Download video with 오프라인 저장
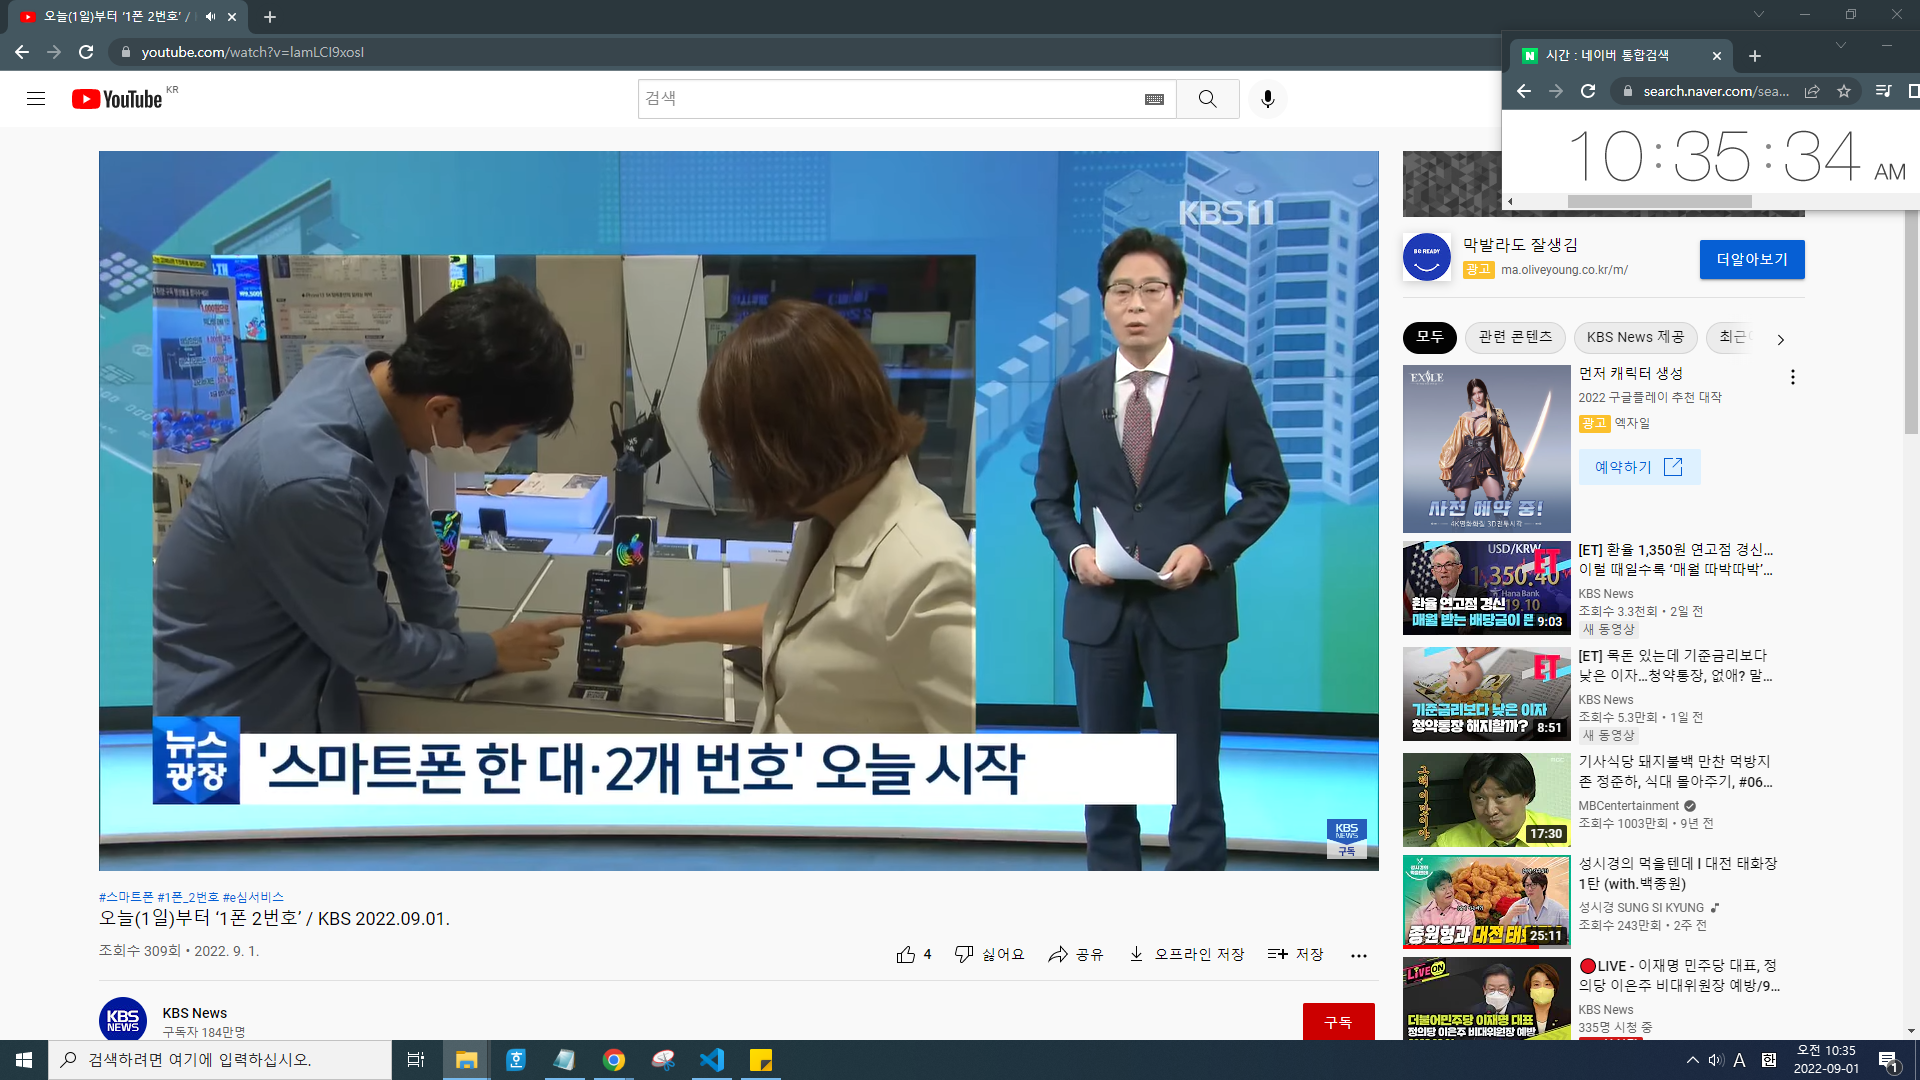 (1186, 954)
